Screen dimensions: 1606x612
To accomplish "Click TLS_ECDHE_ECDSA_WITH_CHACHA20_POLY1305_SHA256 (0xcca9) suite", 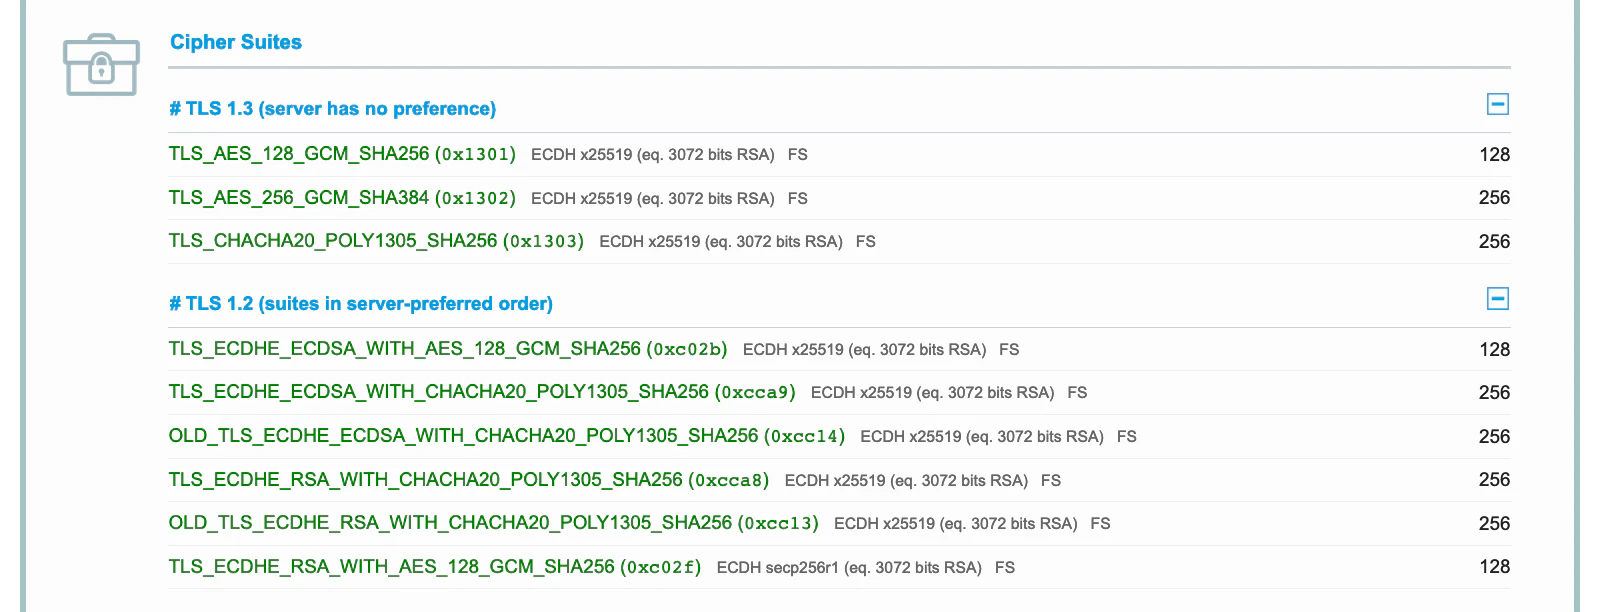I will [482, 392].
